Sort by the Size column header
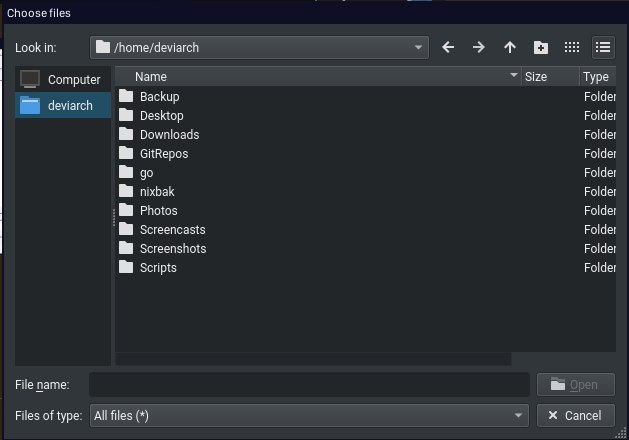The image size is (629, 440). (x=550, y=77)
